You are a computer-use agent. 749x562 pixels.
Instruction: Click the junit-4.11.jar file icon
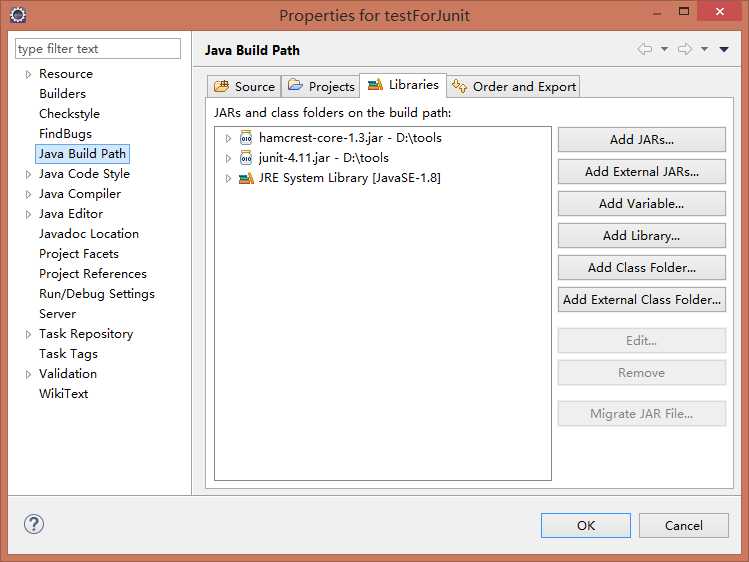click(x=246, y=158)
